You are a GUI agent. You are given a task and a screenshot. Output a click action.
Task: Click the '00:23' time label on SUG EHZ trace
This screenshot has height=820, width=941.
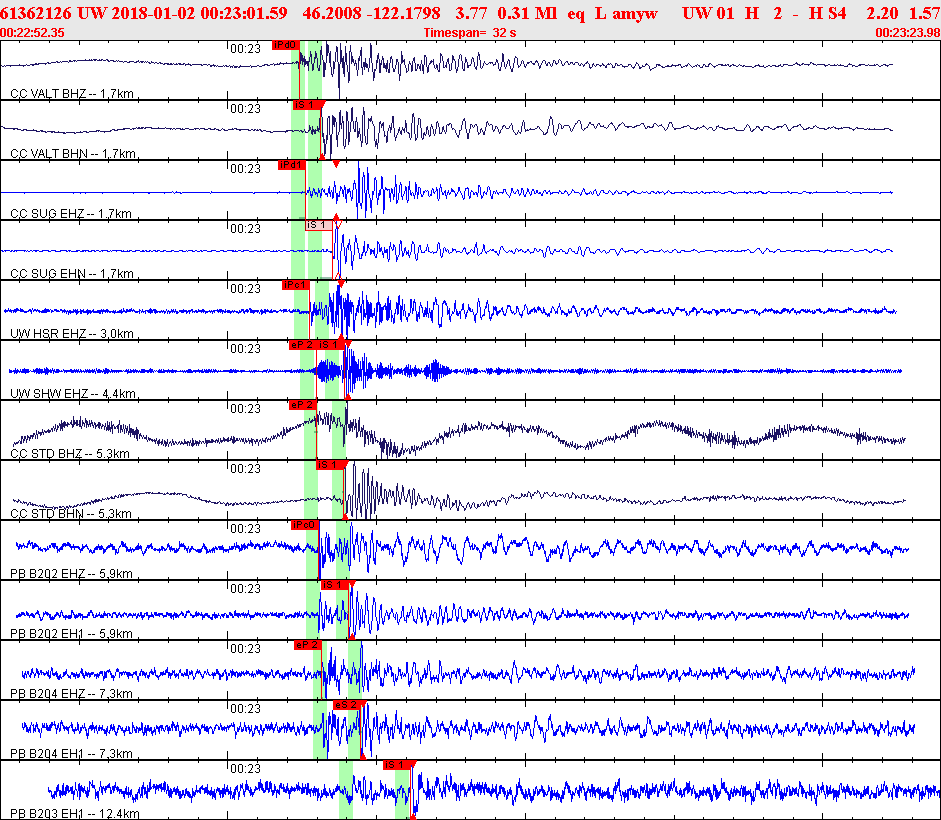tap(245, 169)
